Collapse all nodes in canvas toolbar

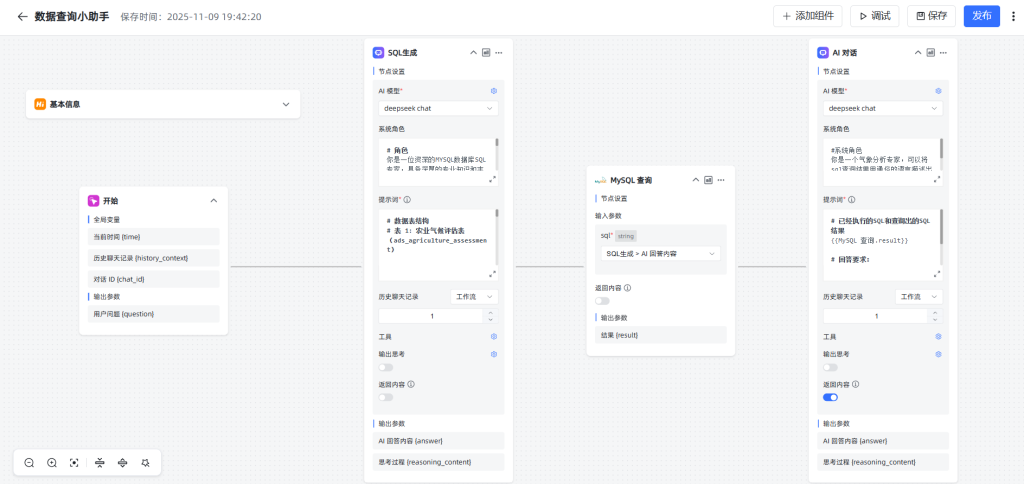pos(100,462)
